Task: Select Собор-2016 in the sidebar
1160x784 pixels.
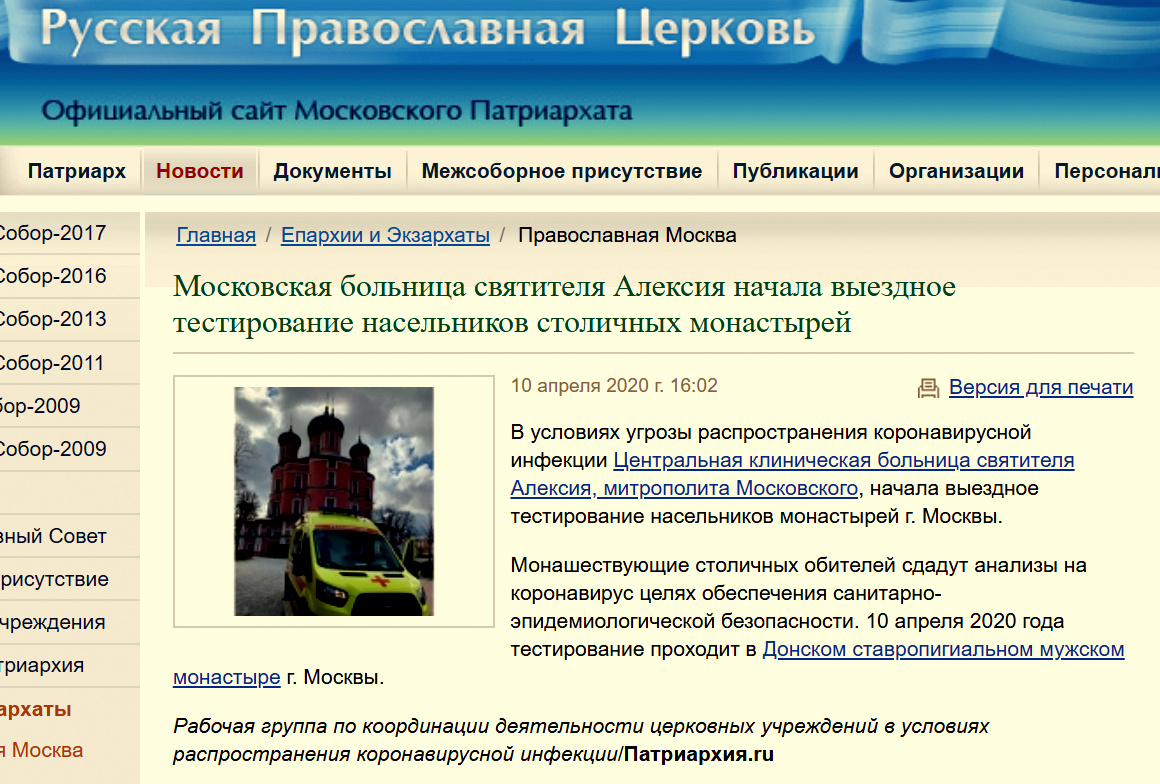Action: point(53,276)
